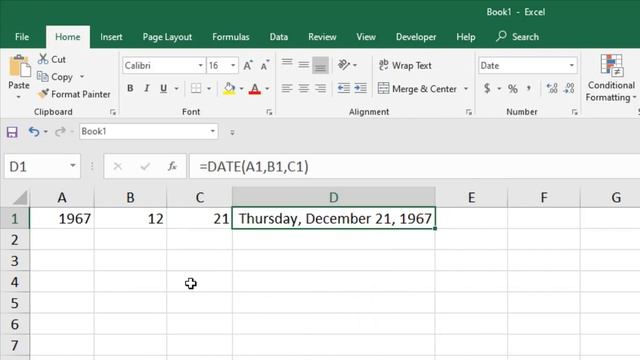Enable Wrap Text
Screen dimensions: 640x360
coord(405,65)
